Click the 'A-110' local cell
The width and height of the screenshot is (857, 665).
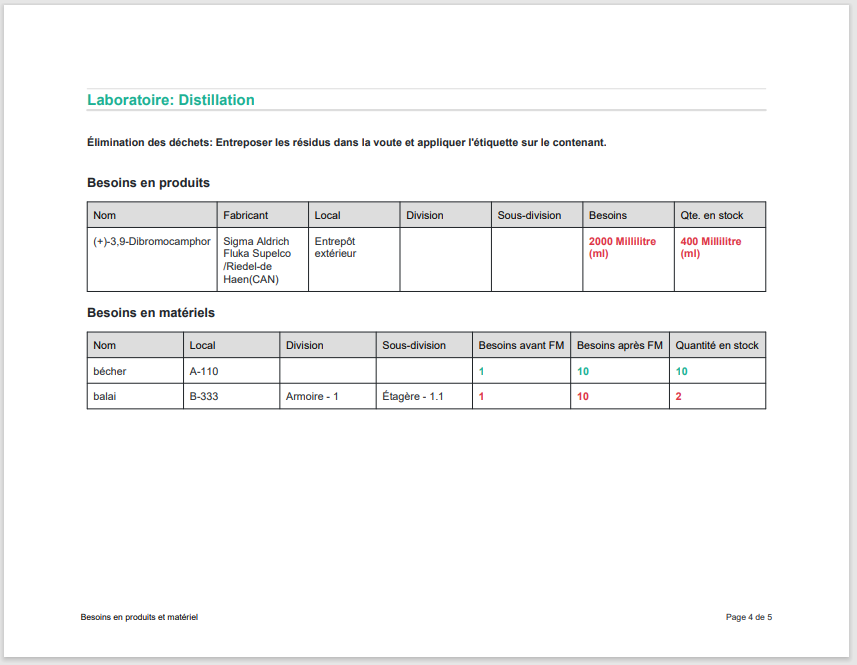point(231,370)
